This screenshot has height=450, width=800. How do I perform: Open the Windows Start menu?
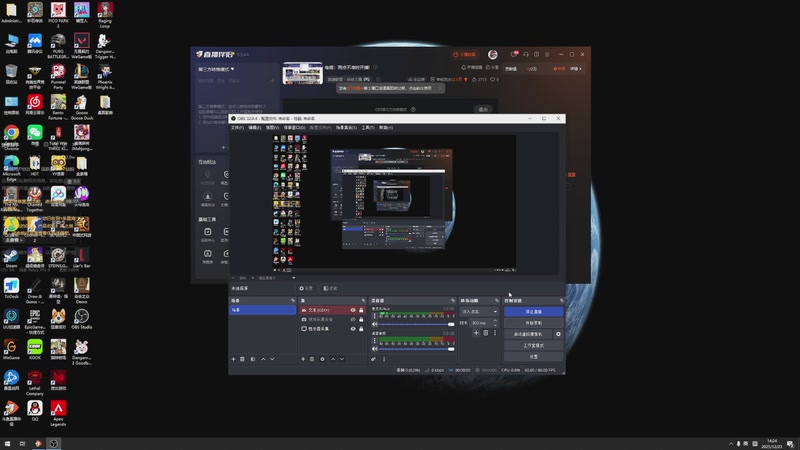point(7,443)
